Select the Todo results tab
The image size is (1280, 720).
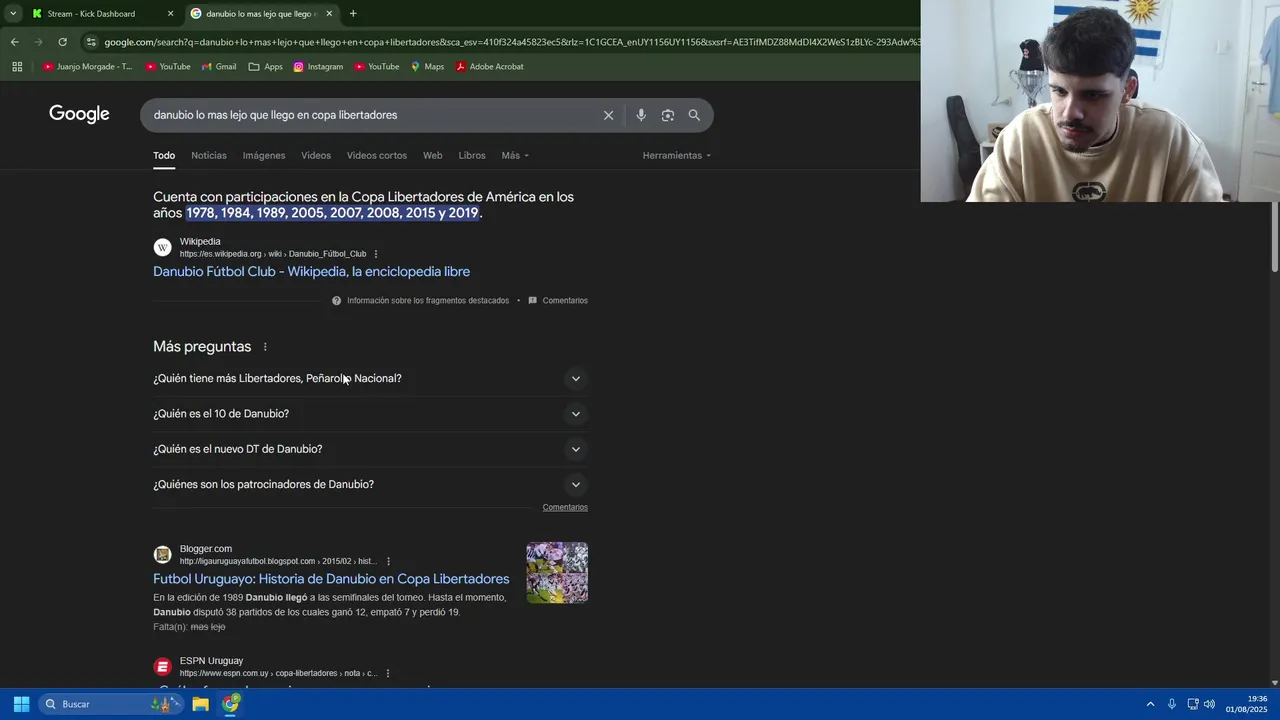(164, 155)
